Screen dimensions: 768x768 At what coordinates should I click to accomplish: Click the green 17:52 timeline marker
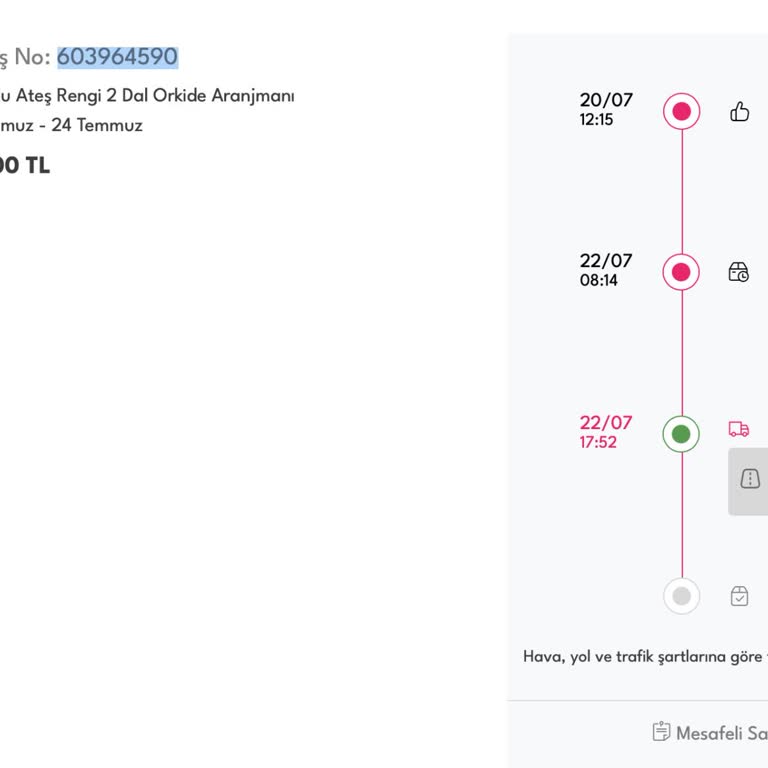click(682, 434)
